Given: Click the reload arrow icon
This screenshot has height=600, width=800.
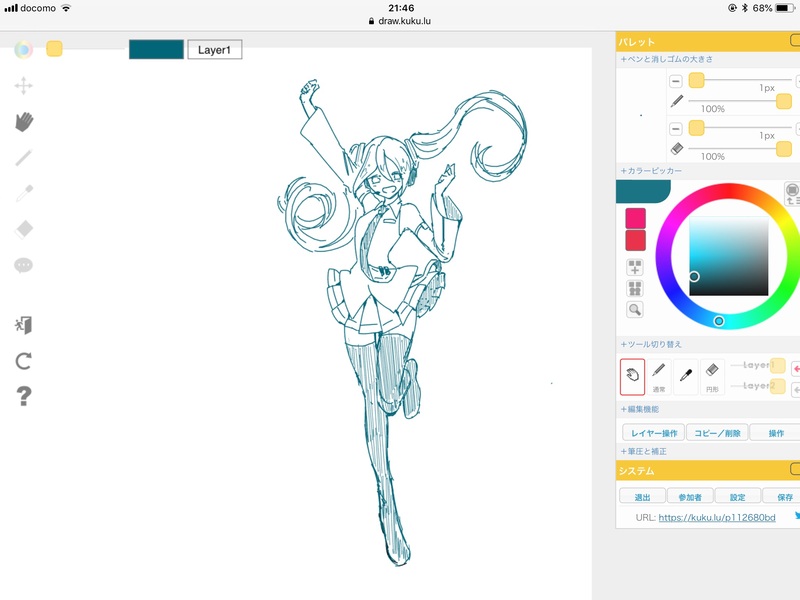Looking at the screenshot, I should coord(23,361).
